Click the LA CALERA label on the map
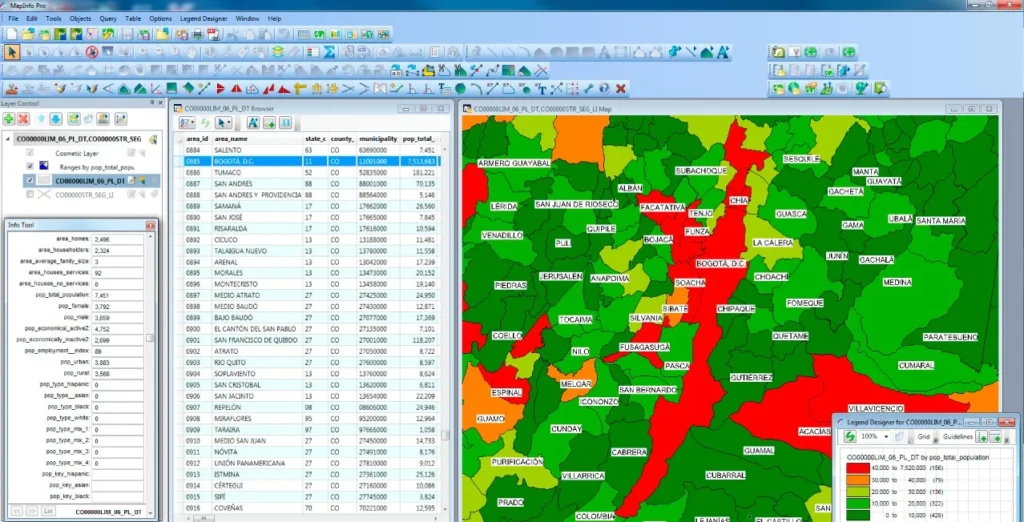Screen dimensions: 1024x522 pyautogui.click(x=773, y=242)
